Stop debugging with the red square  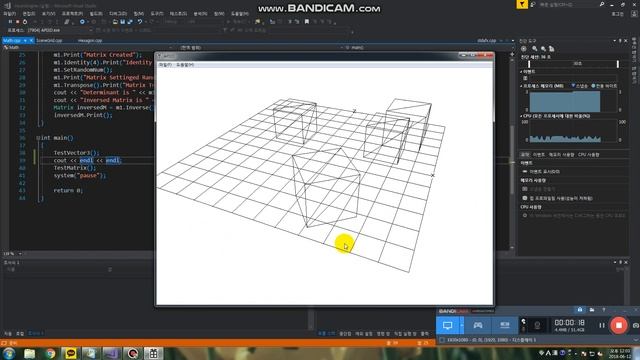pos(18,22)
